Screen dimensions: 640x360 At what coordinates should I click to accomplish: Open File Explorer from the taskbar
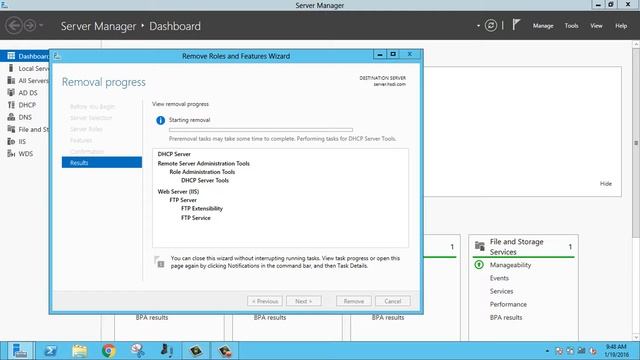click(x=80, y=351)
